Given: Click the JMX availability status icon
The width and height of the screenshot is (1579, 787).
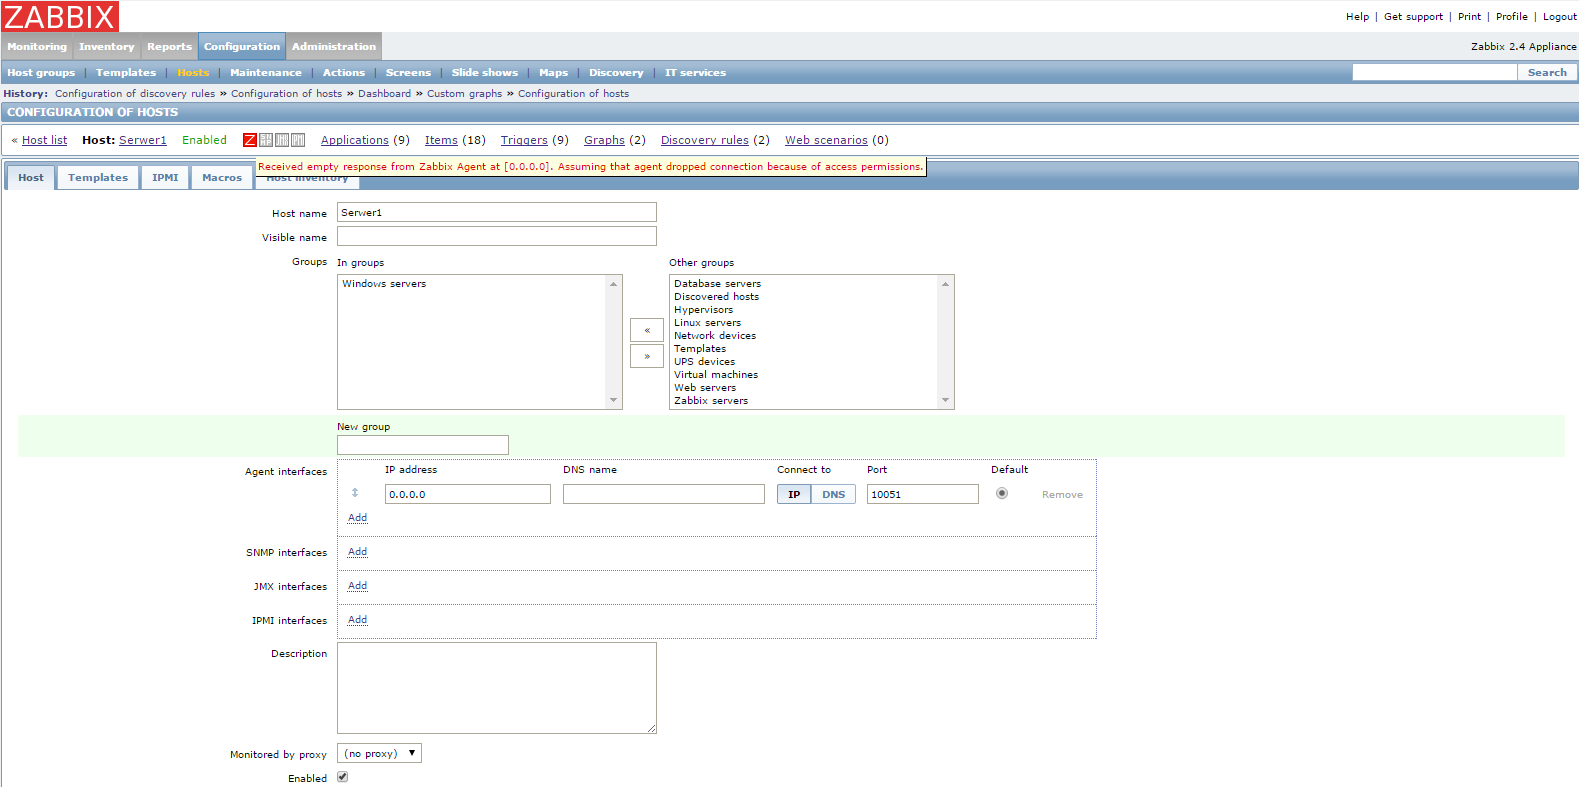Looking at the screenshot, I should click(x=282, y=140).
